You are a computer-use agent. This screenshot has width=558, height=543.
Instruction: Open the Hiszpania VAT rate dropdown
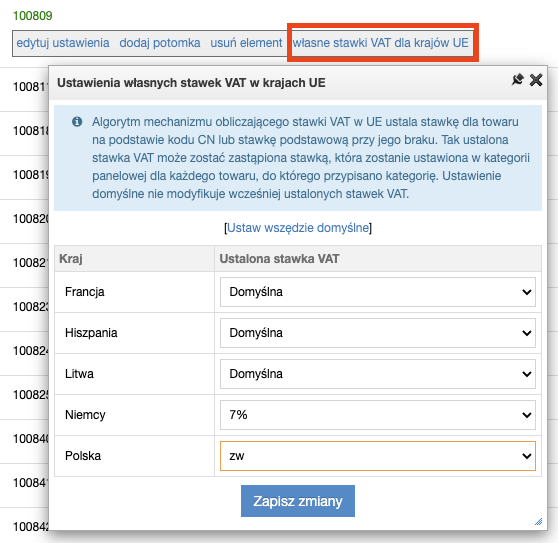[x=378, y=333]
